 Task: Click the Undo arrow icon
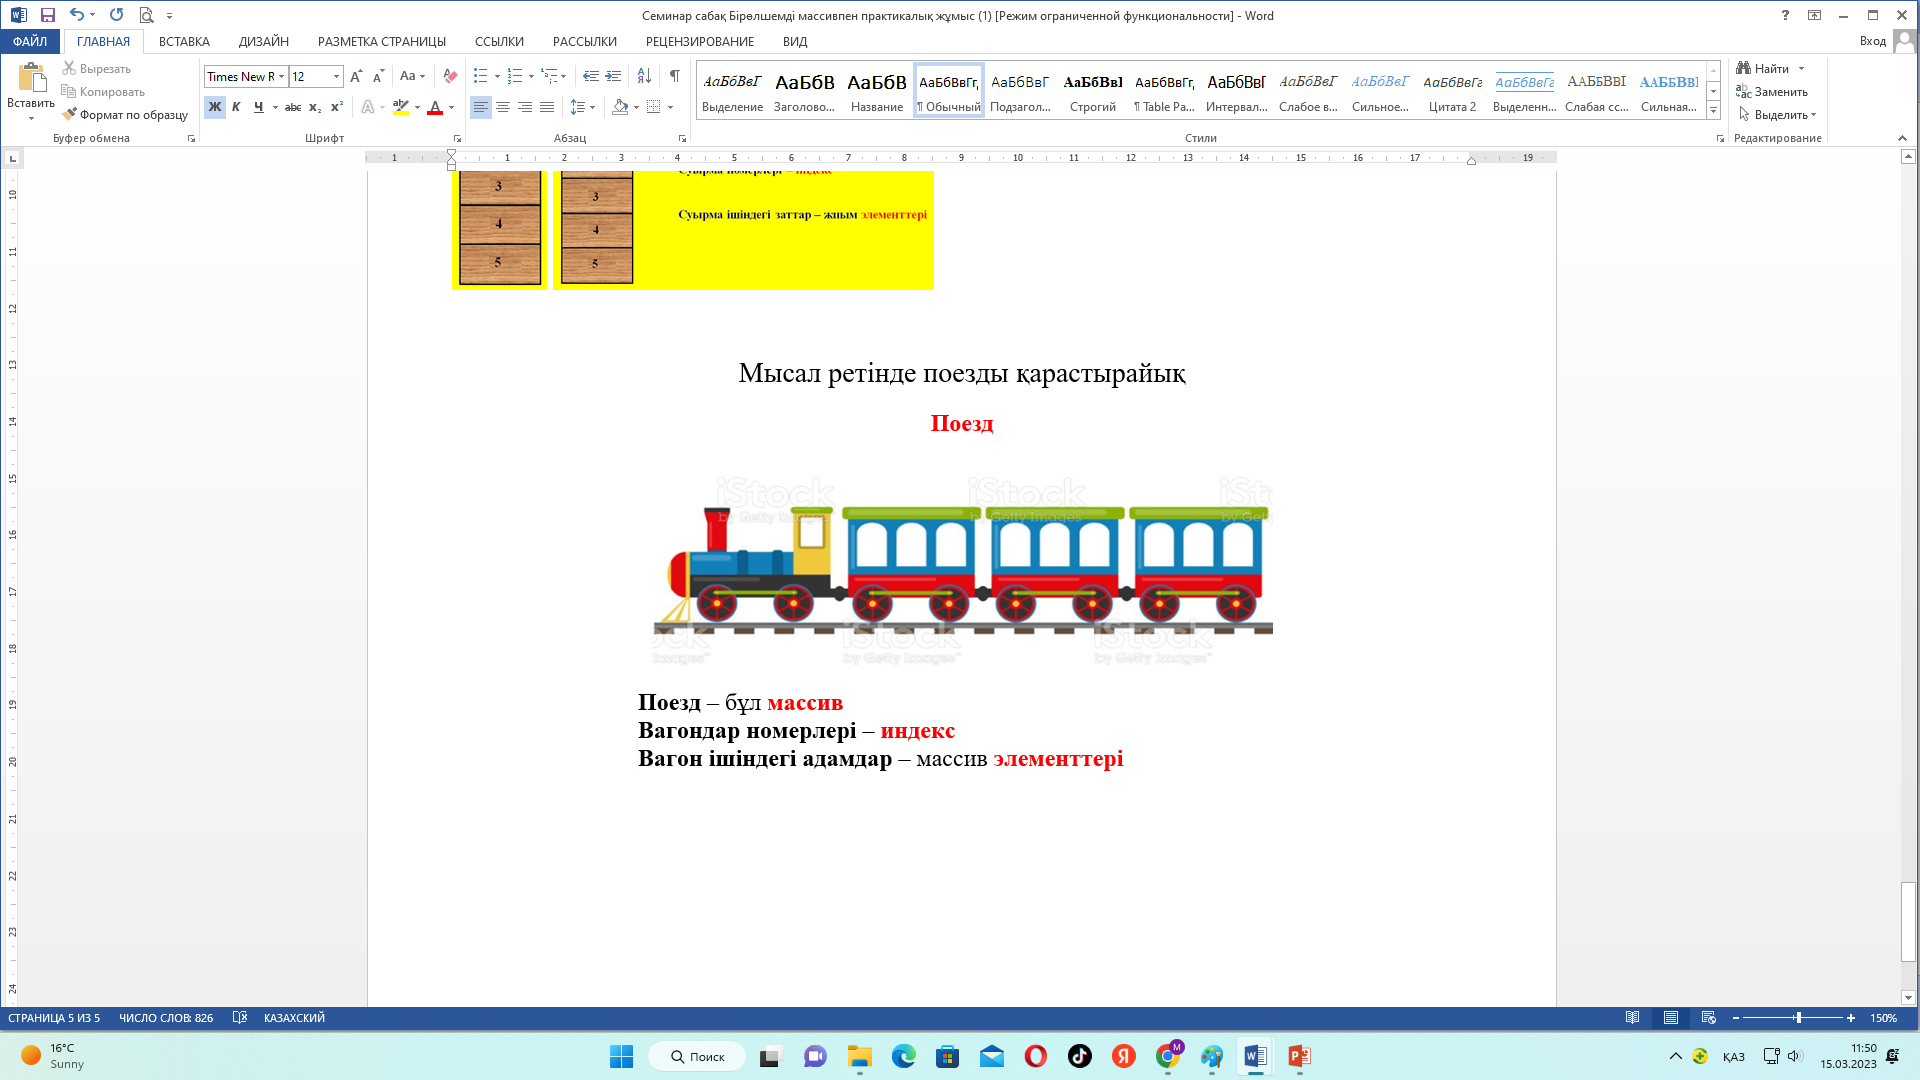[76, 15]
